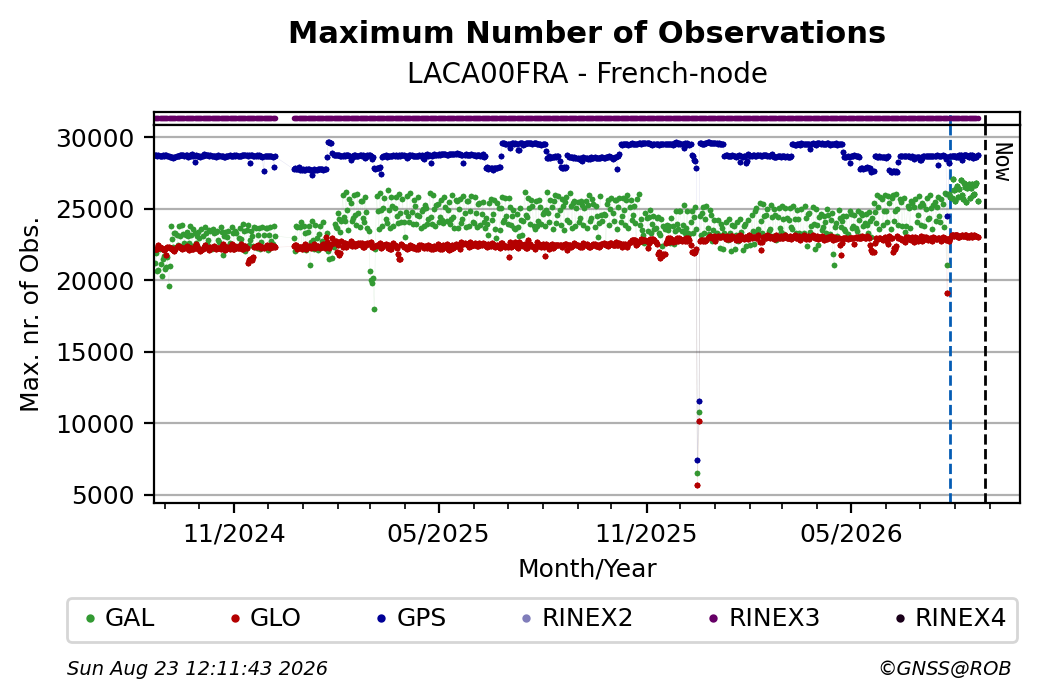Screen dimensions: 1040x699
Task: Click the RINEX4 legend entry
Action: point(951,618)
